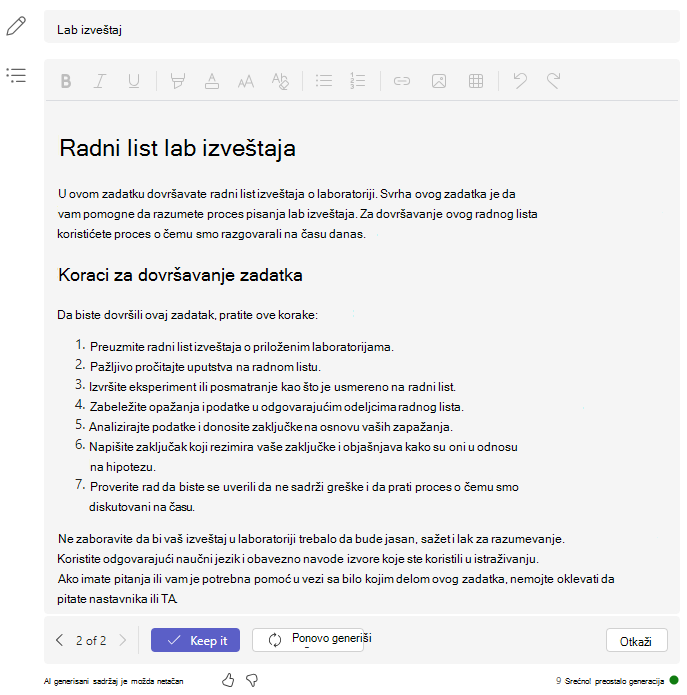The height and width of the screenshot is (695, 687).
Task: Click the Lab izveštaj title field
Action: [x=362, y=27]
